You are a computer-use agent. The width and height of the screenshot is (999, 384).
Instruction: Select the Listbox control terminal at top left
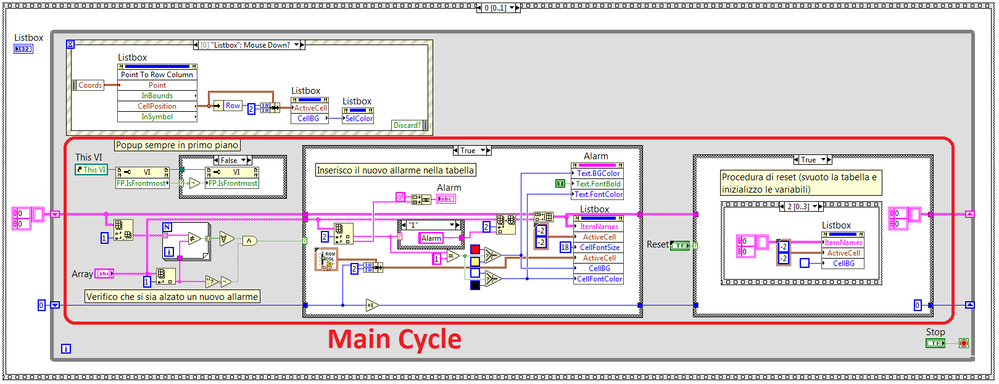(x=24, y=49)
